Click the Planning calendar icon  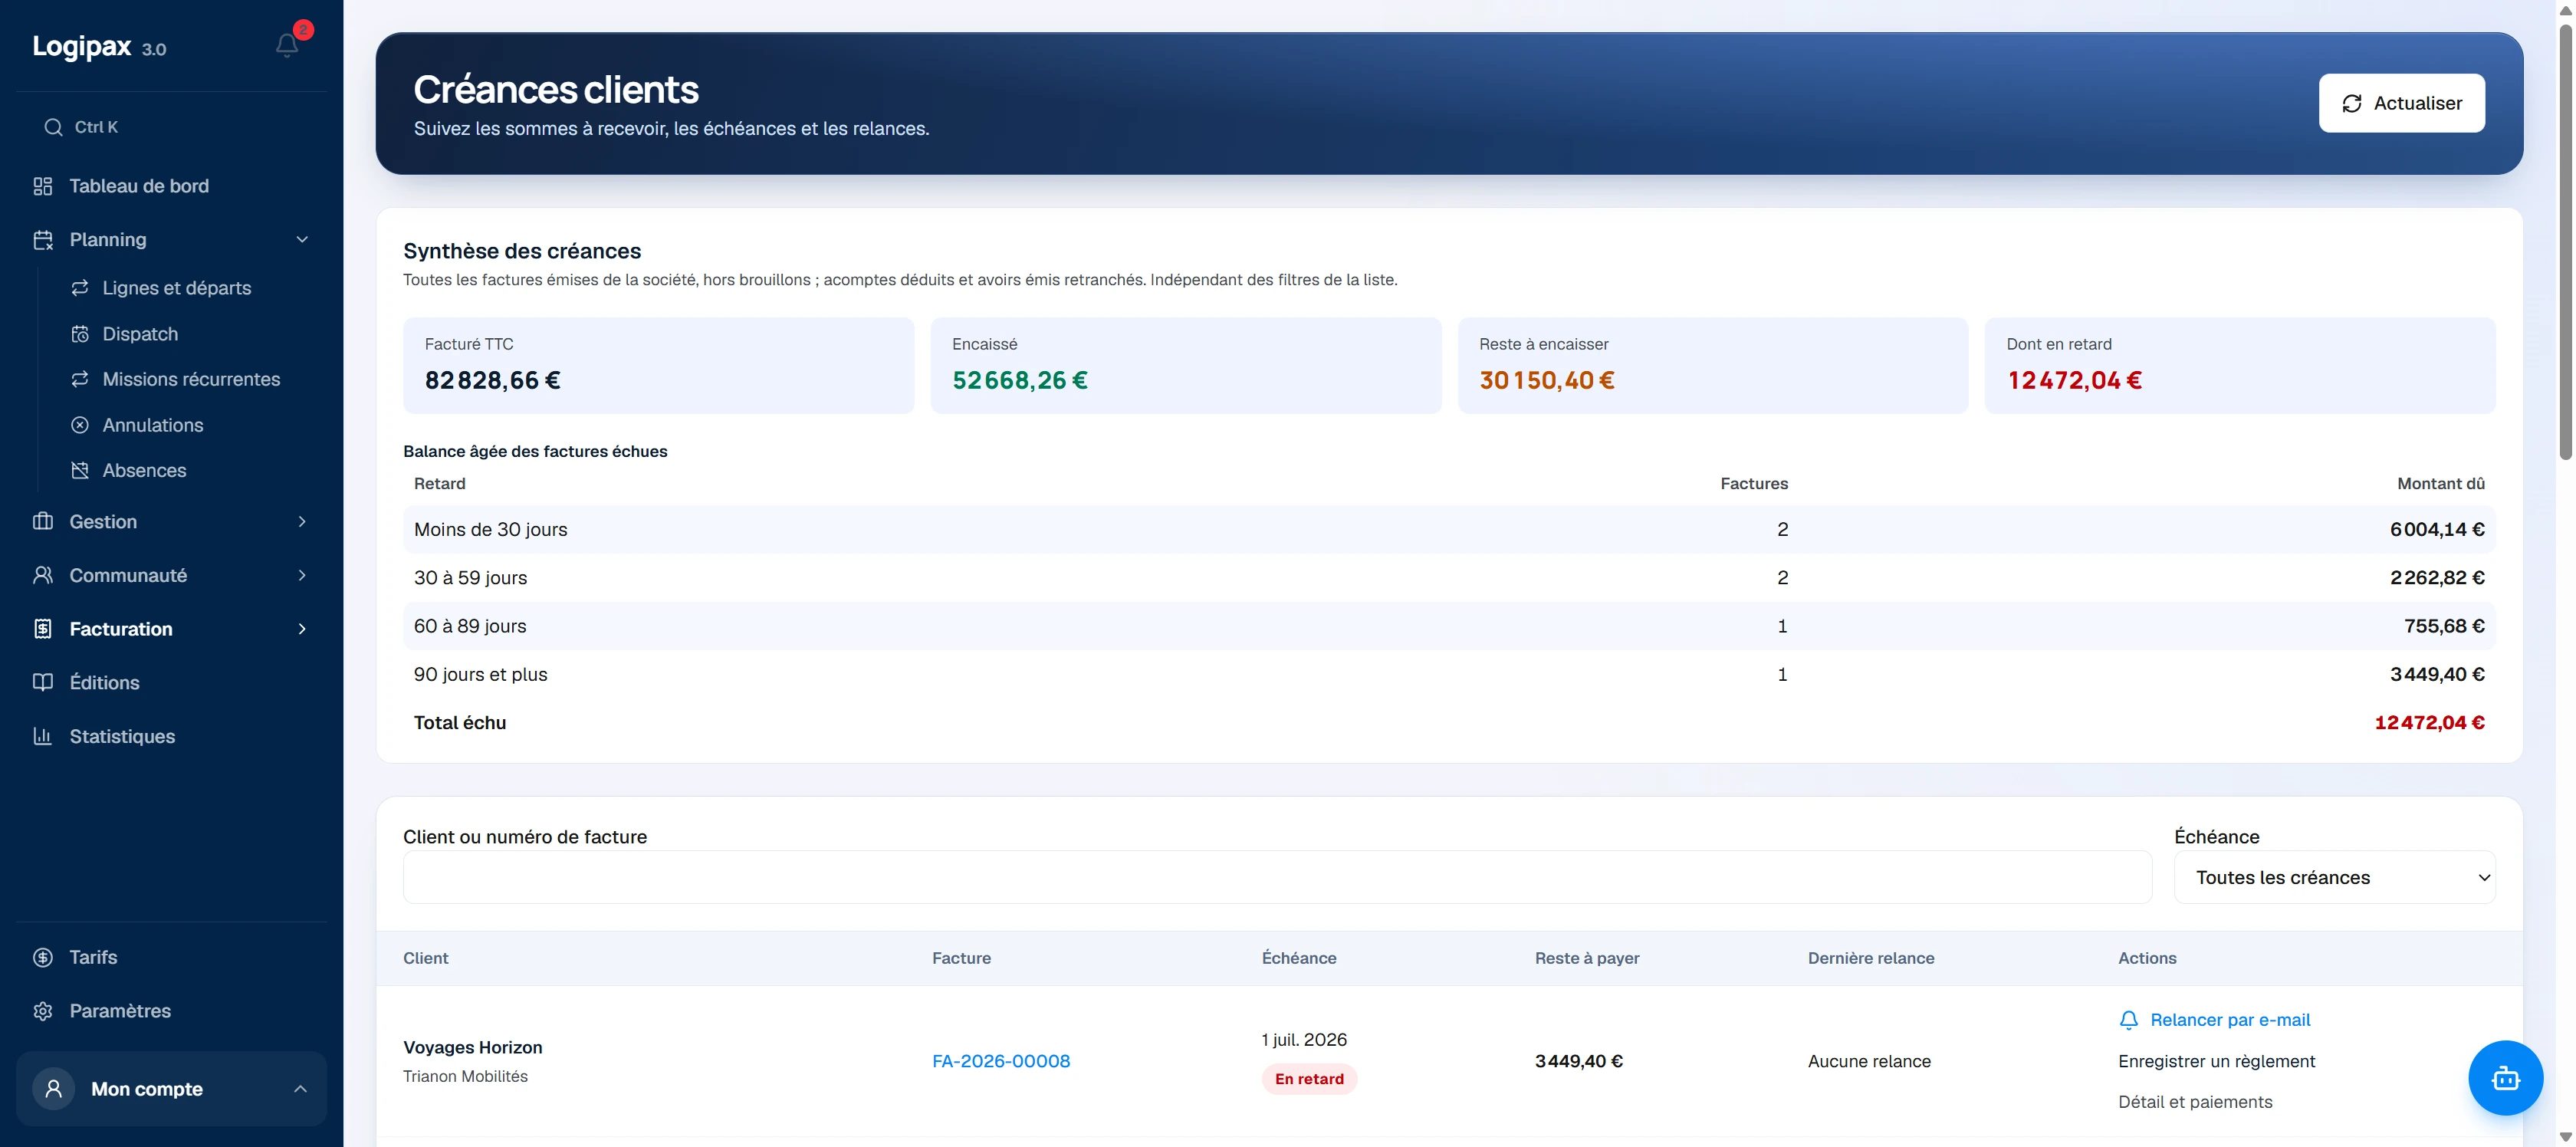(43, 240)
